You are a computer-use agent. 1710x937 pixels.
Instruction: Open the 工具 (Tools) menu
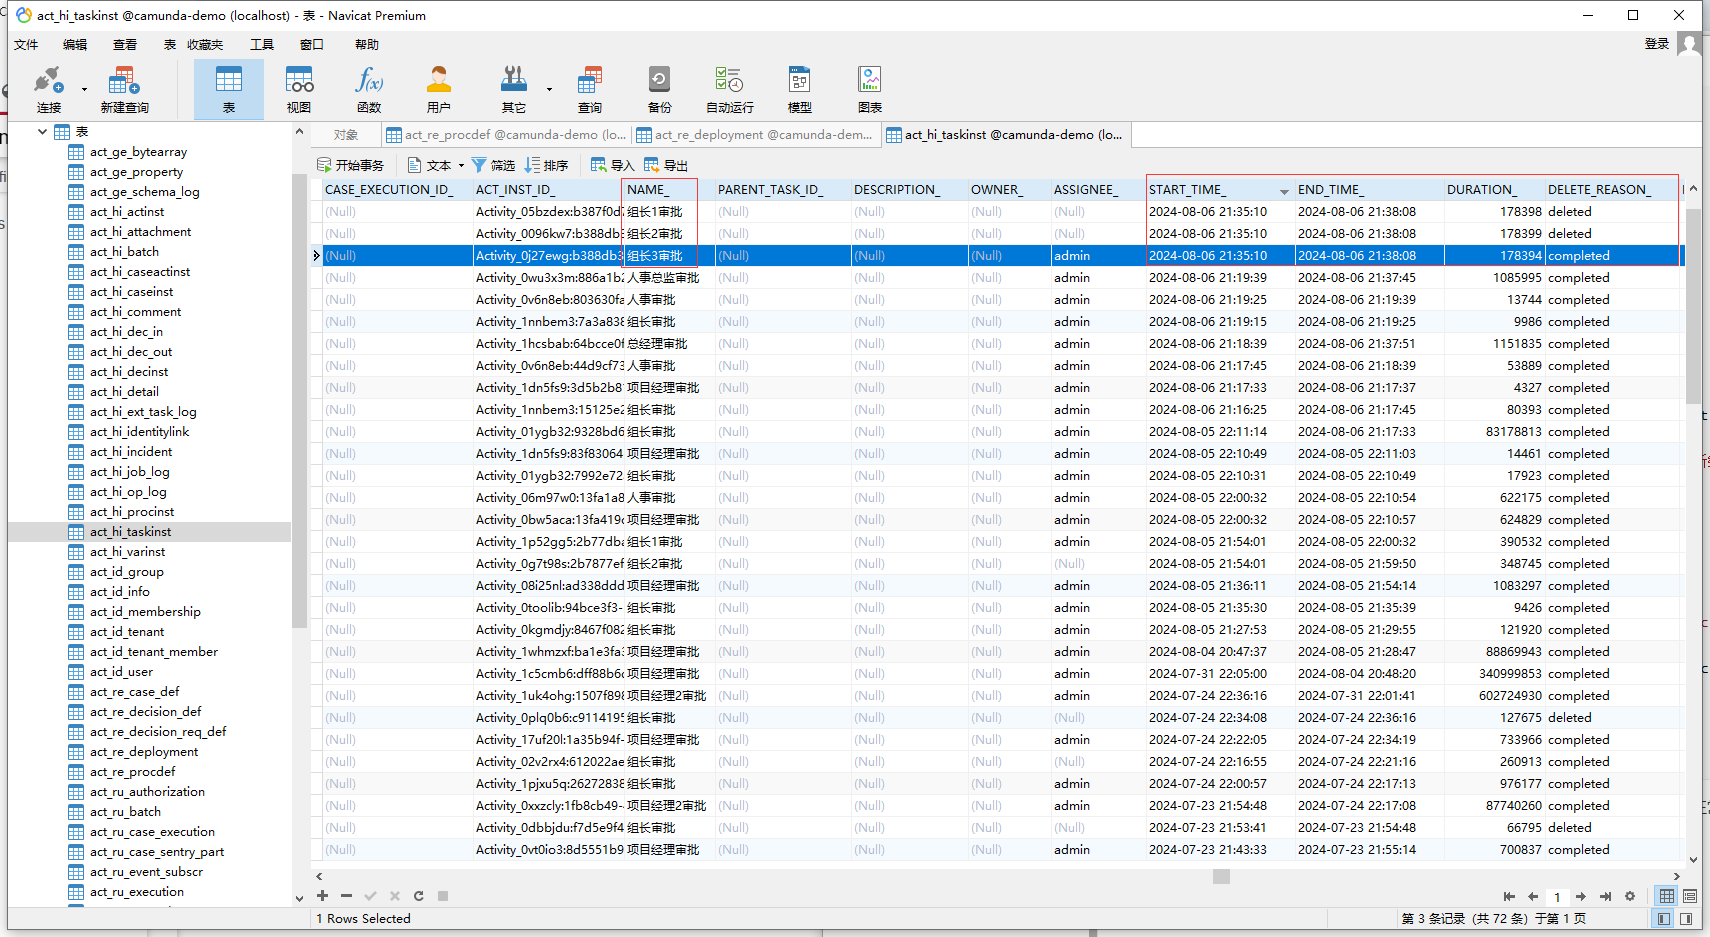click(x=262, y=44)
